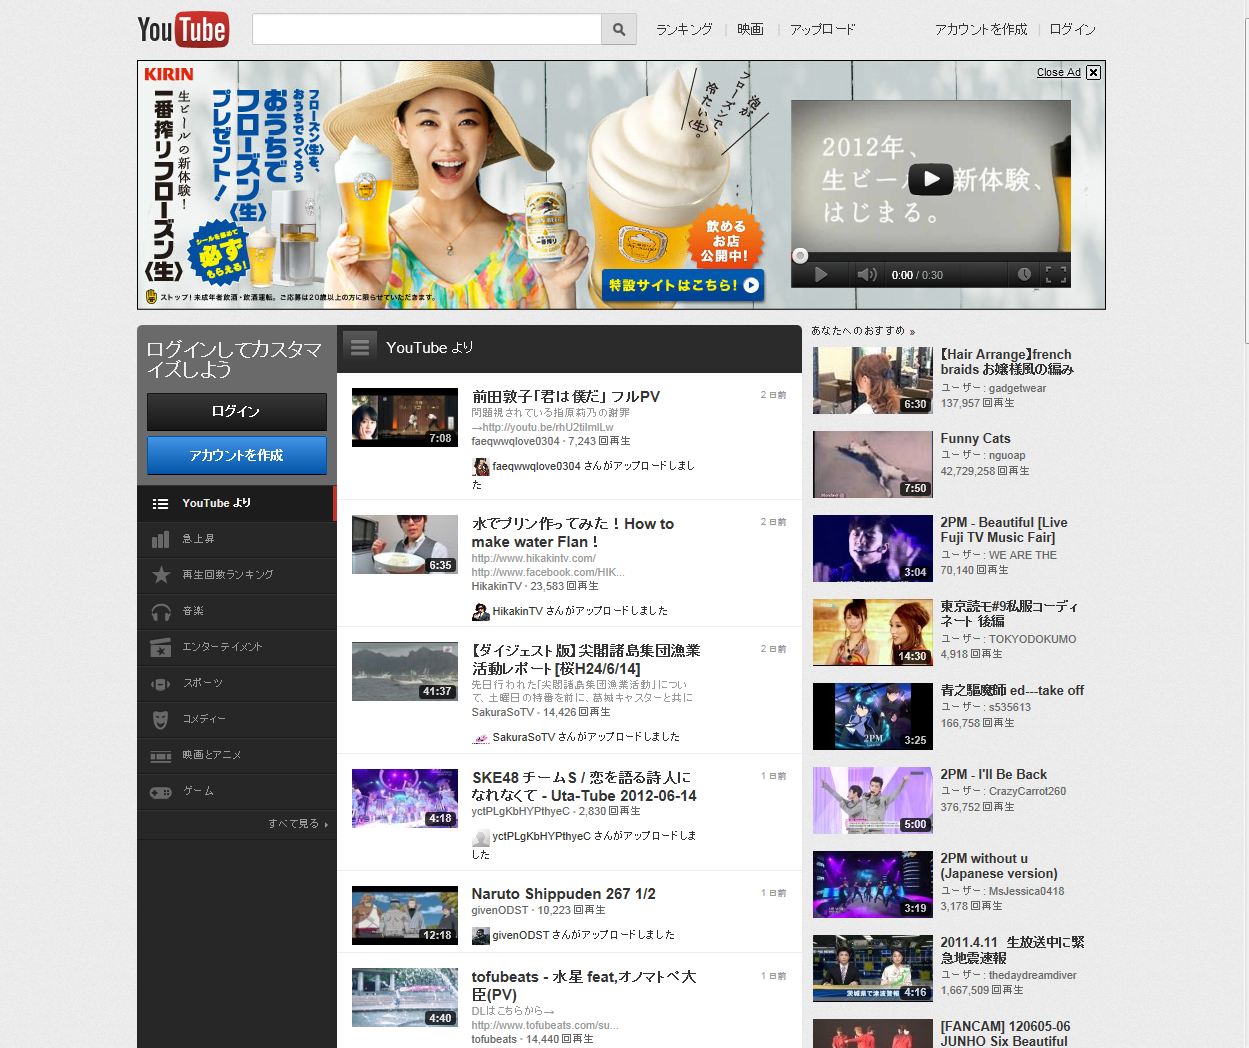Click the YouTube search input field

coord(426,29)
